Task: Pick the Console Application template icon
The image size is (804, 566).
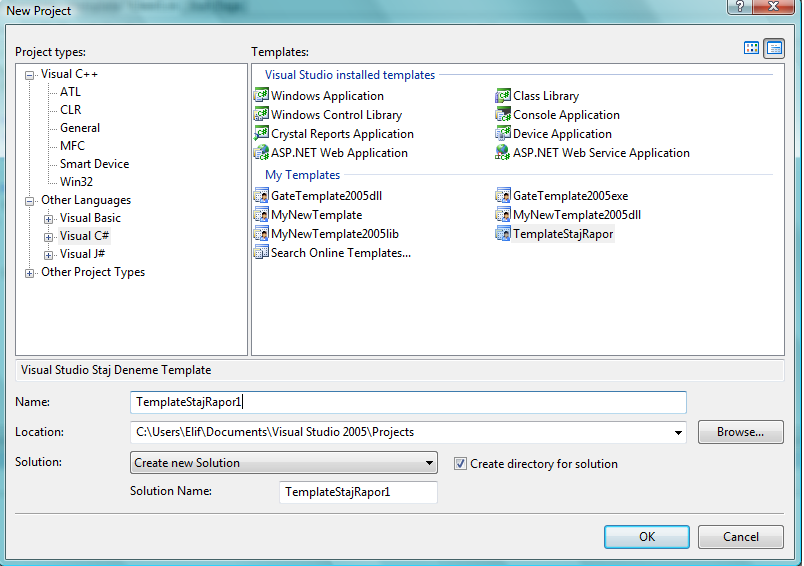Action: (x=504, y=115)
